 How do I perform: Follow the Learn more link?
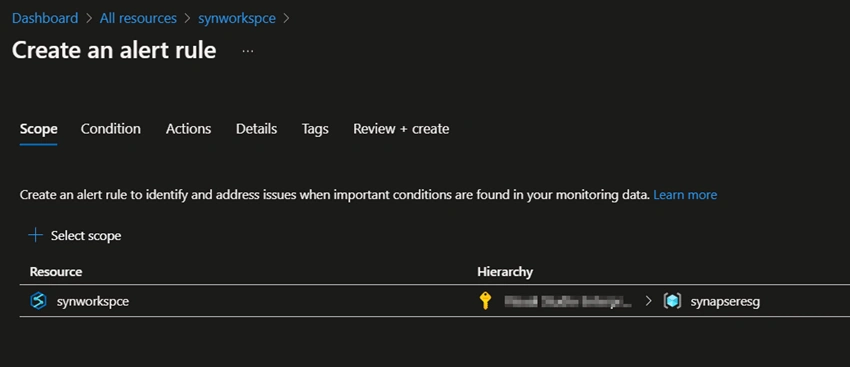685,195
